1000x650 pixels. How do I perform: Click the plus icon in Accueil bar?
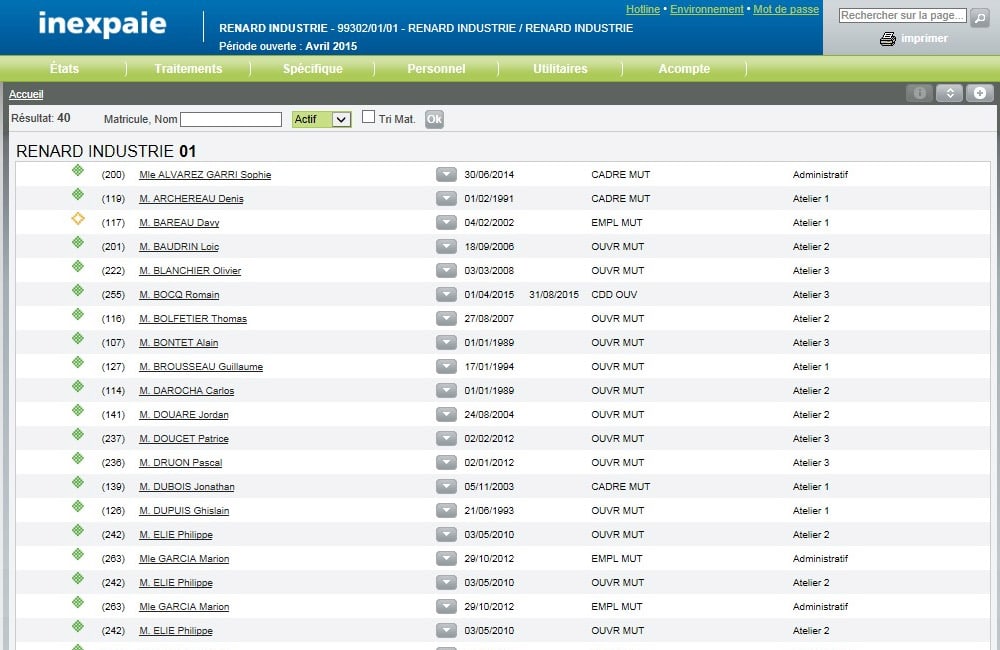980,93
